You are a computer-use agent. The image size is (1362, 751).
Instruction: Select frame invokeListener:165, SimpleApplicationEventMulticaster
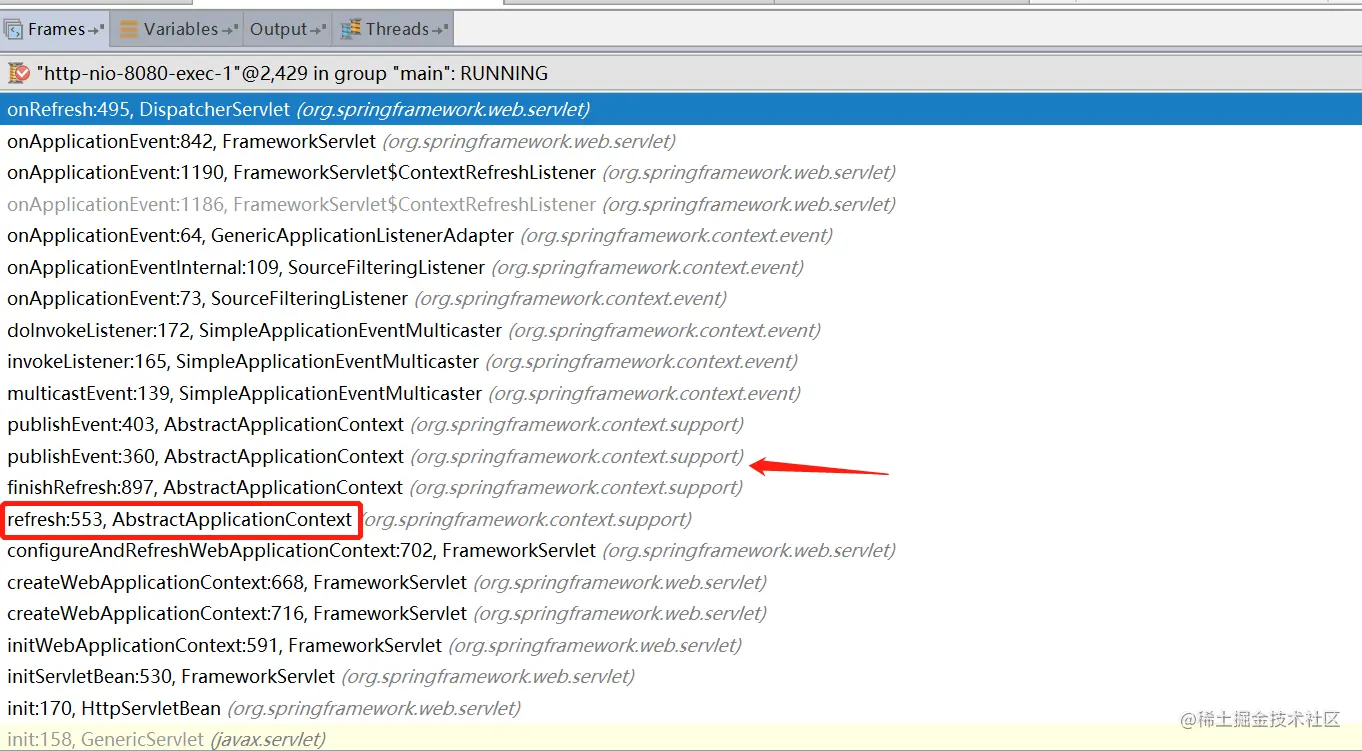pyautogui.click(x=681, y=361)
